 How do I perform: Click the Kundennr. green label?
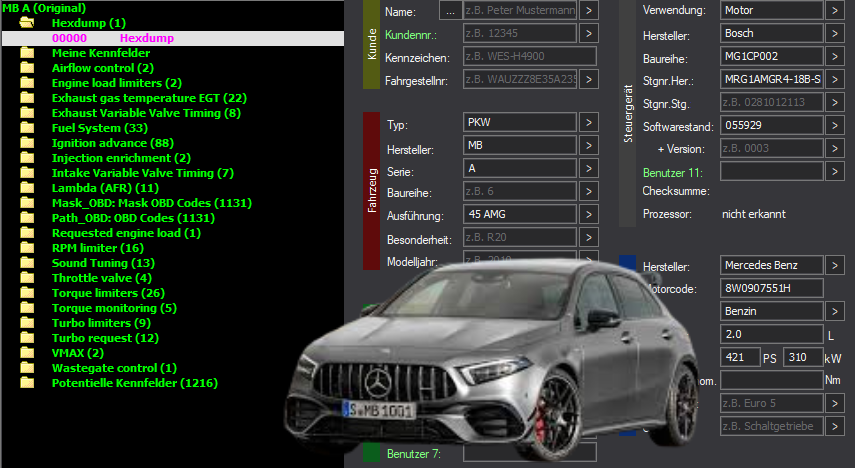point(411,35)
